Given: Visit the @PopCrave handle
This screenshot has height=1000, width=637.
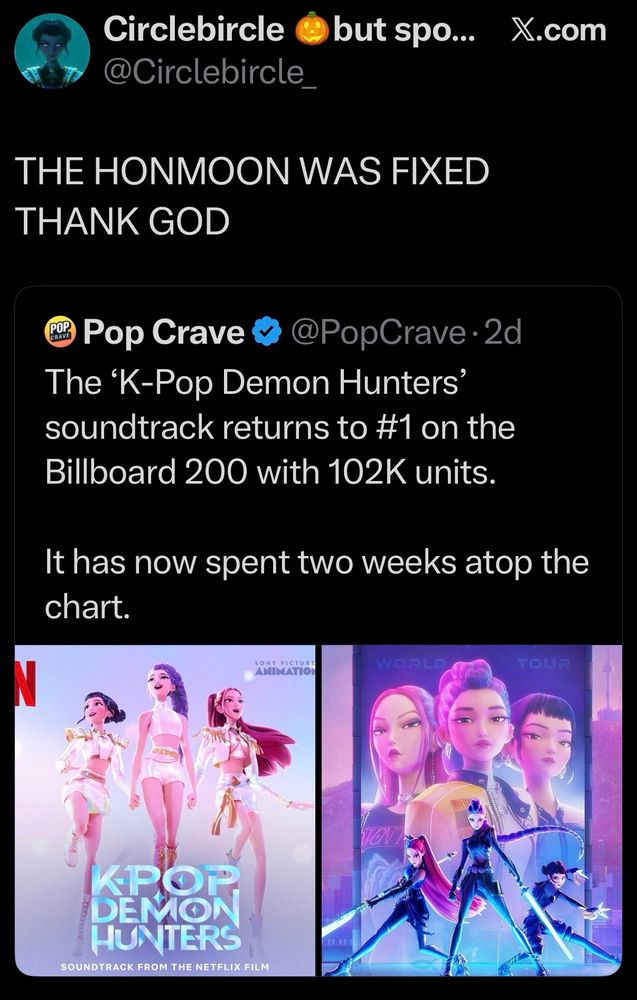Looking at the screenshot, I should pos(379,332).
